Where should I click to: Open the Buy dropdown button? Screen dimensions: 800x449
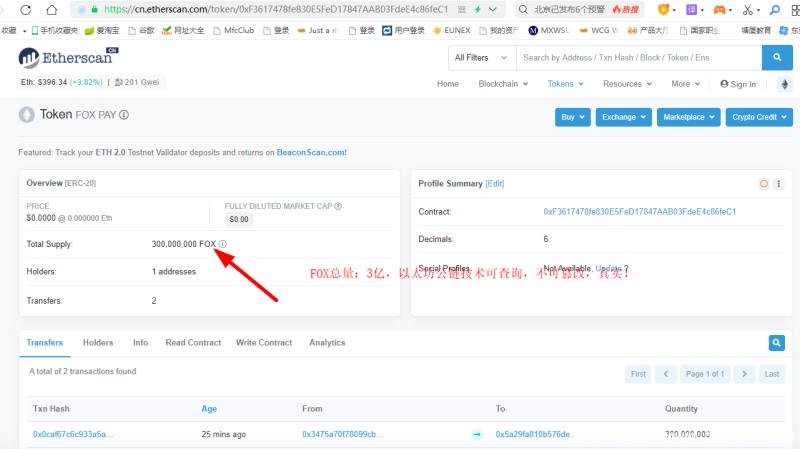coord(573,117)
